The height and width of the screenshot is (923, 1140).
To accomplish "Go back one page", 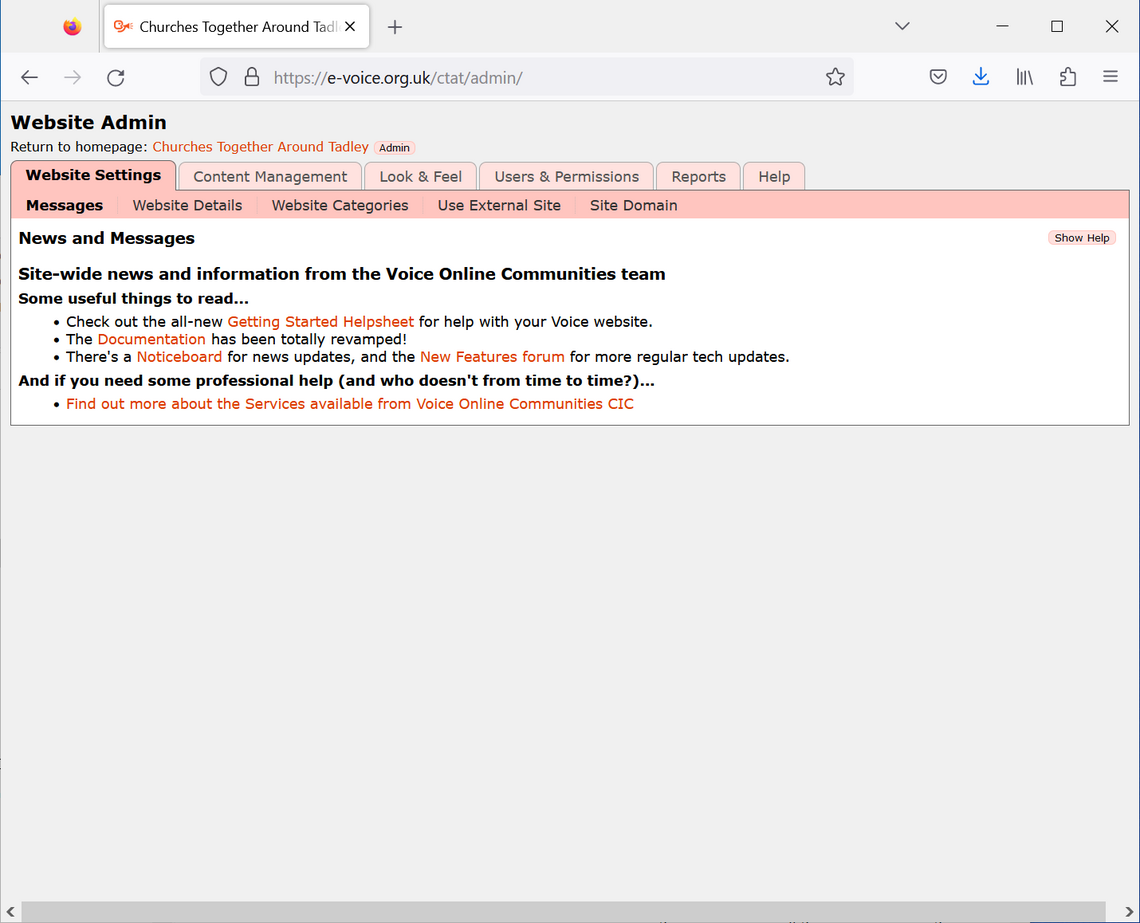I will 29,77.
